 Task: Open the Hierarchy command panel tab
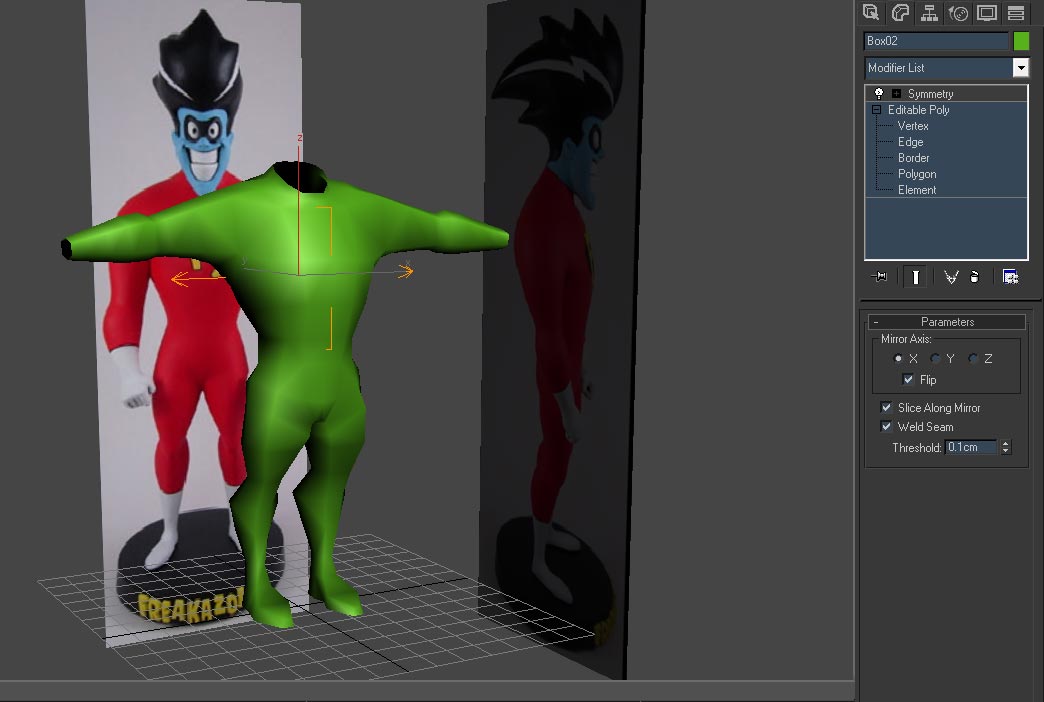pyautogui.click(x=929, y=13)
